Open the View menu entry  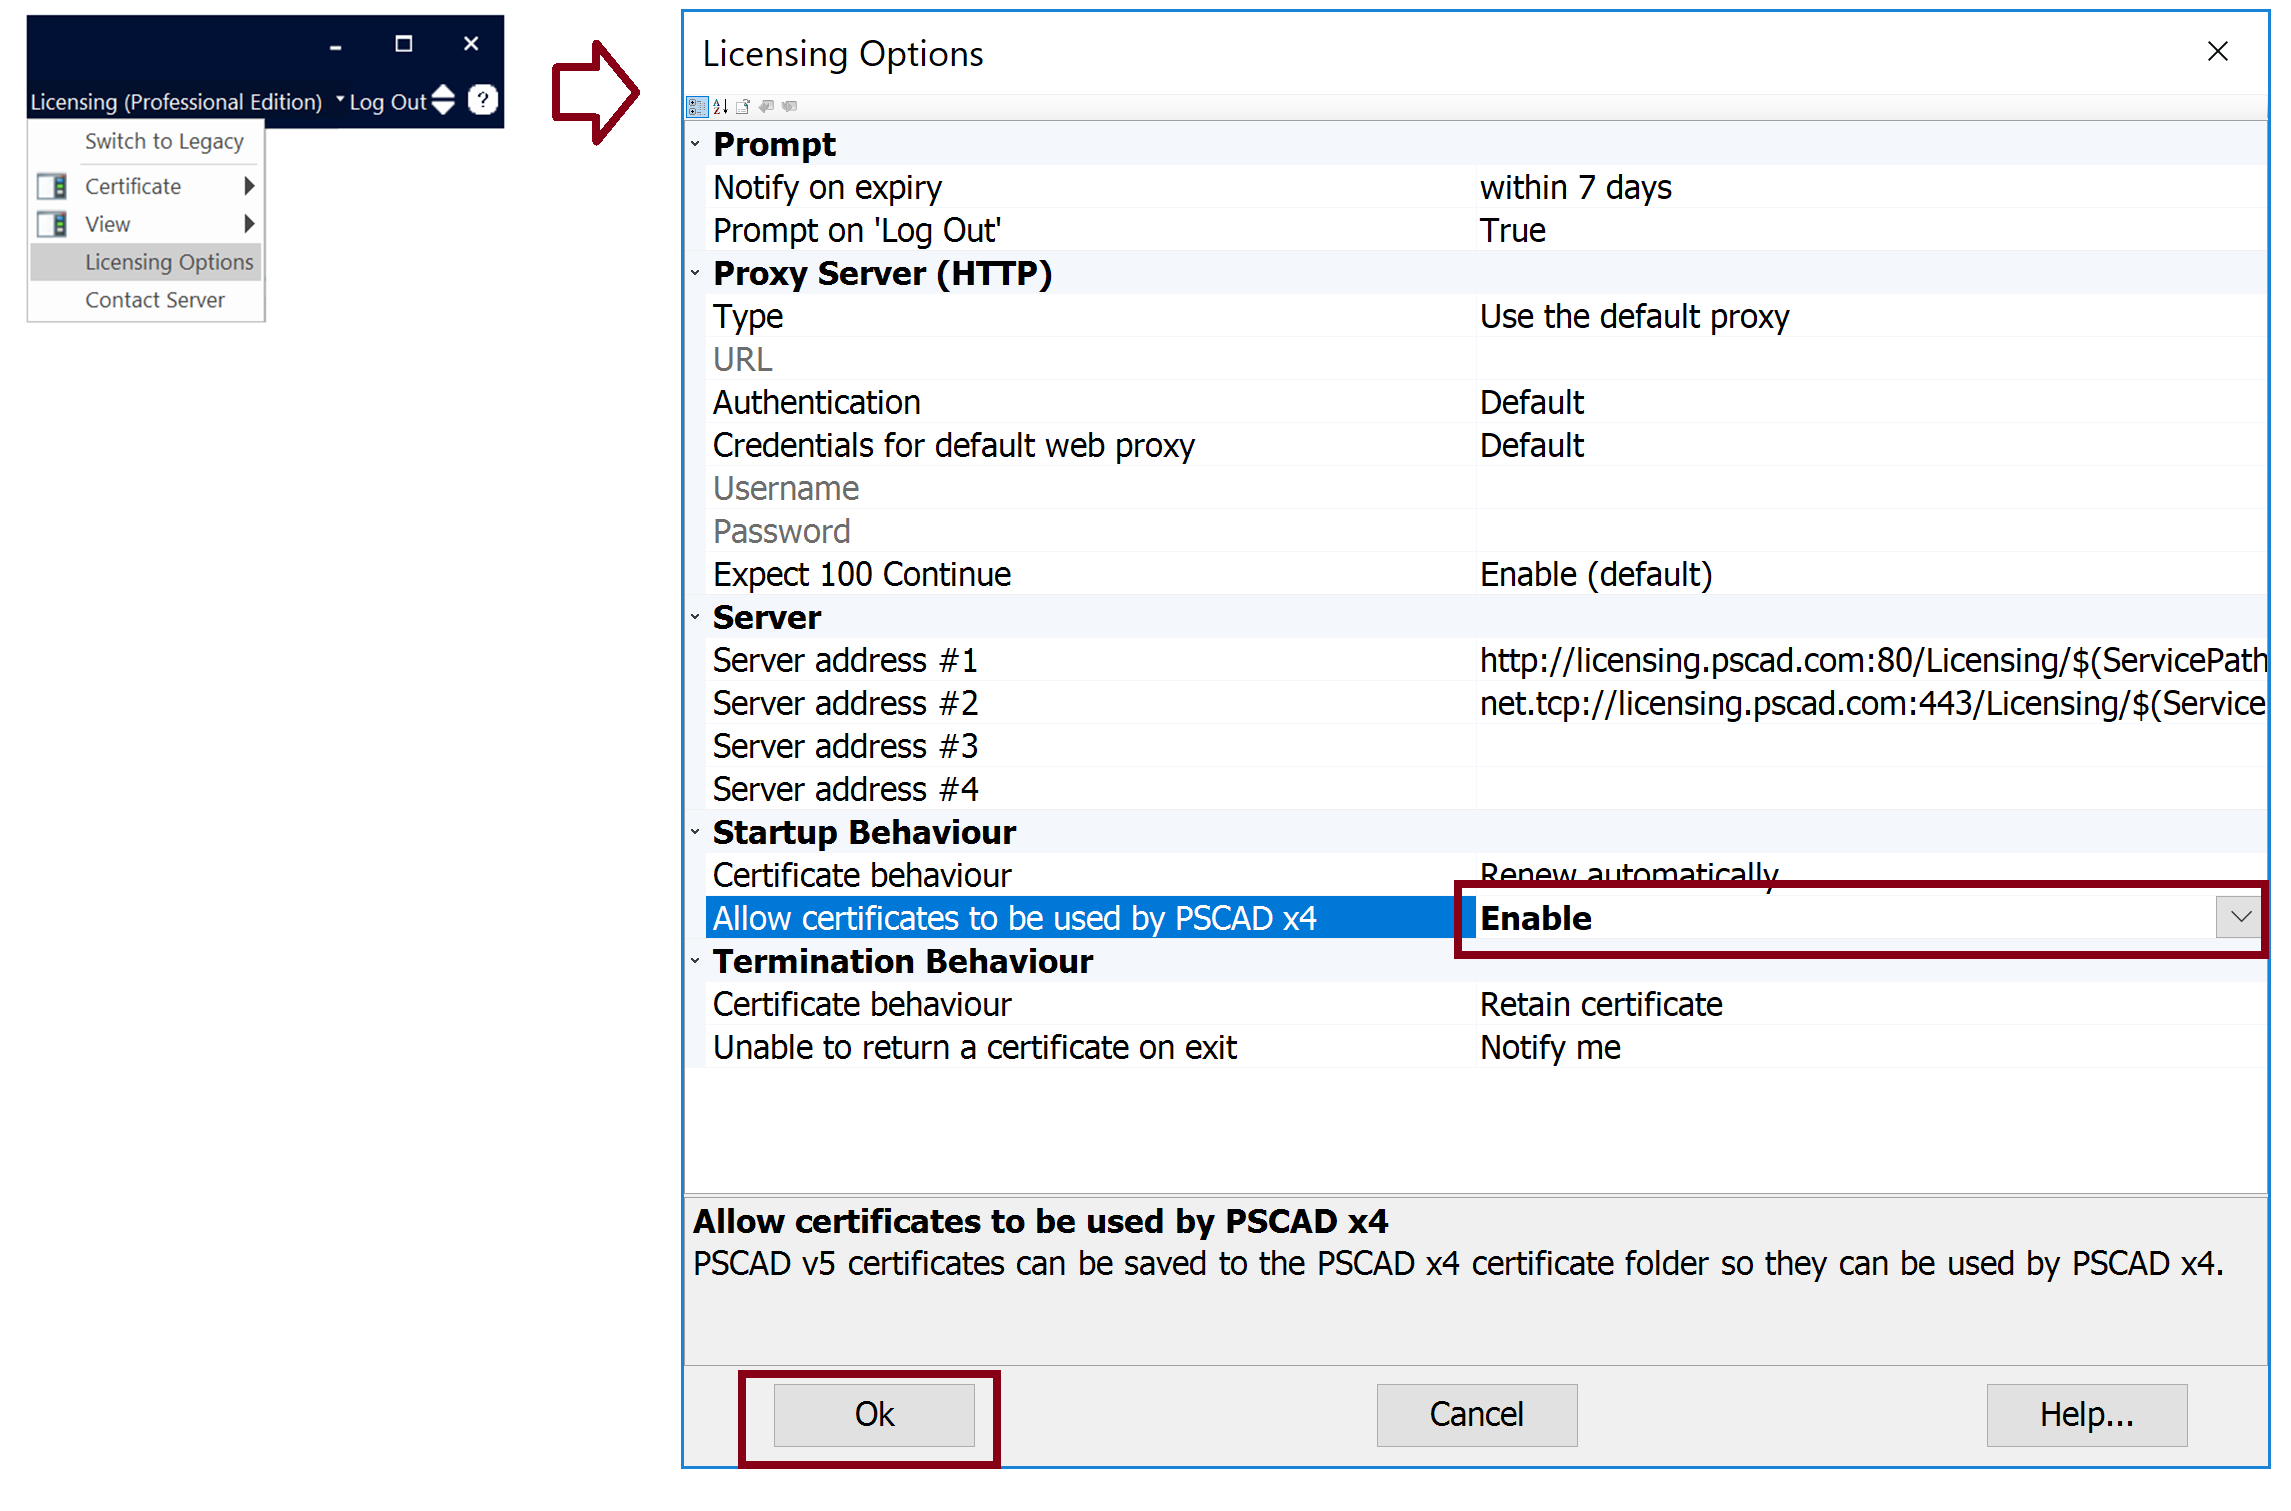click(x=146, y=224)
